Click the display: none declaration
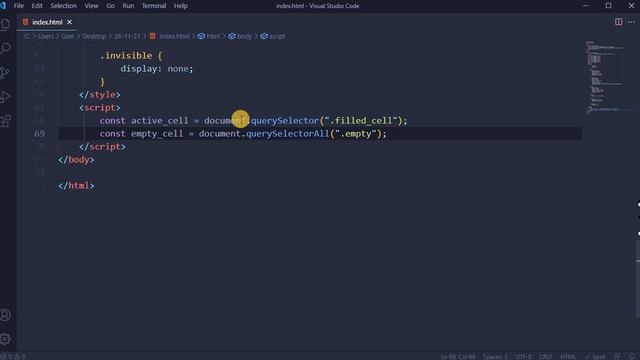 (x=157, y=69)
